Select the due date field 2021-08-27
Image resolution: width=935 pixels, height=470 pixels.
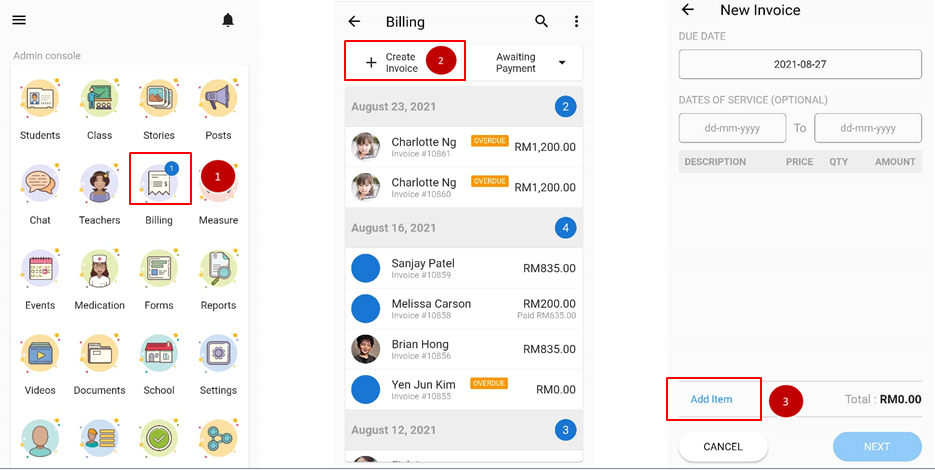point(800,64)
